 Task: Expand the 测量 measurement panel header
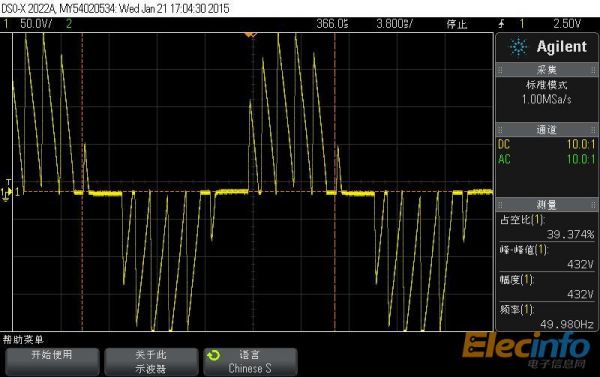click(x=546, y=205)
